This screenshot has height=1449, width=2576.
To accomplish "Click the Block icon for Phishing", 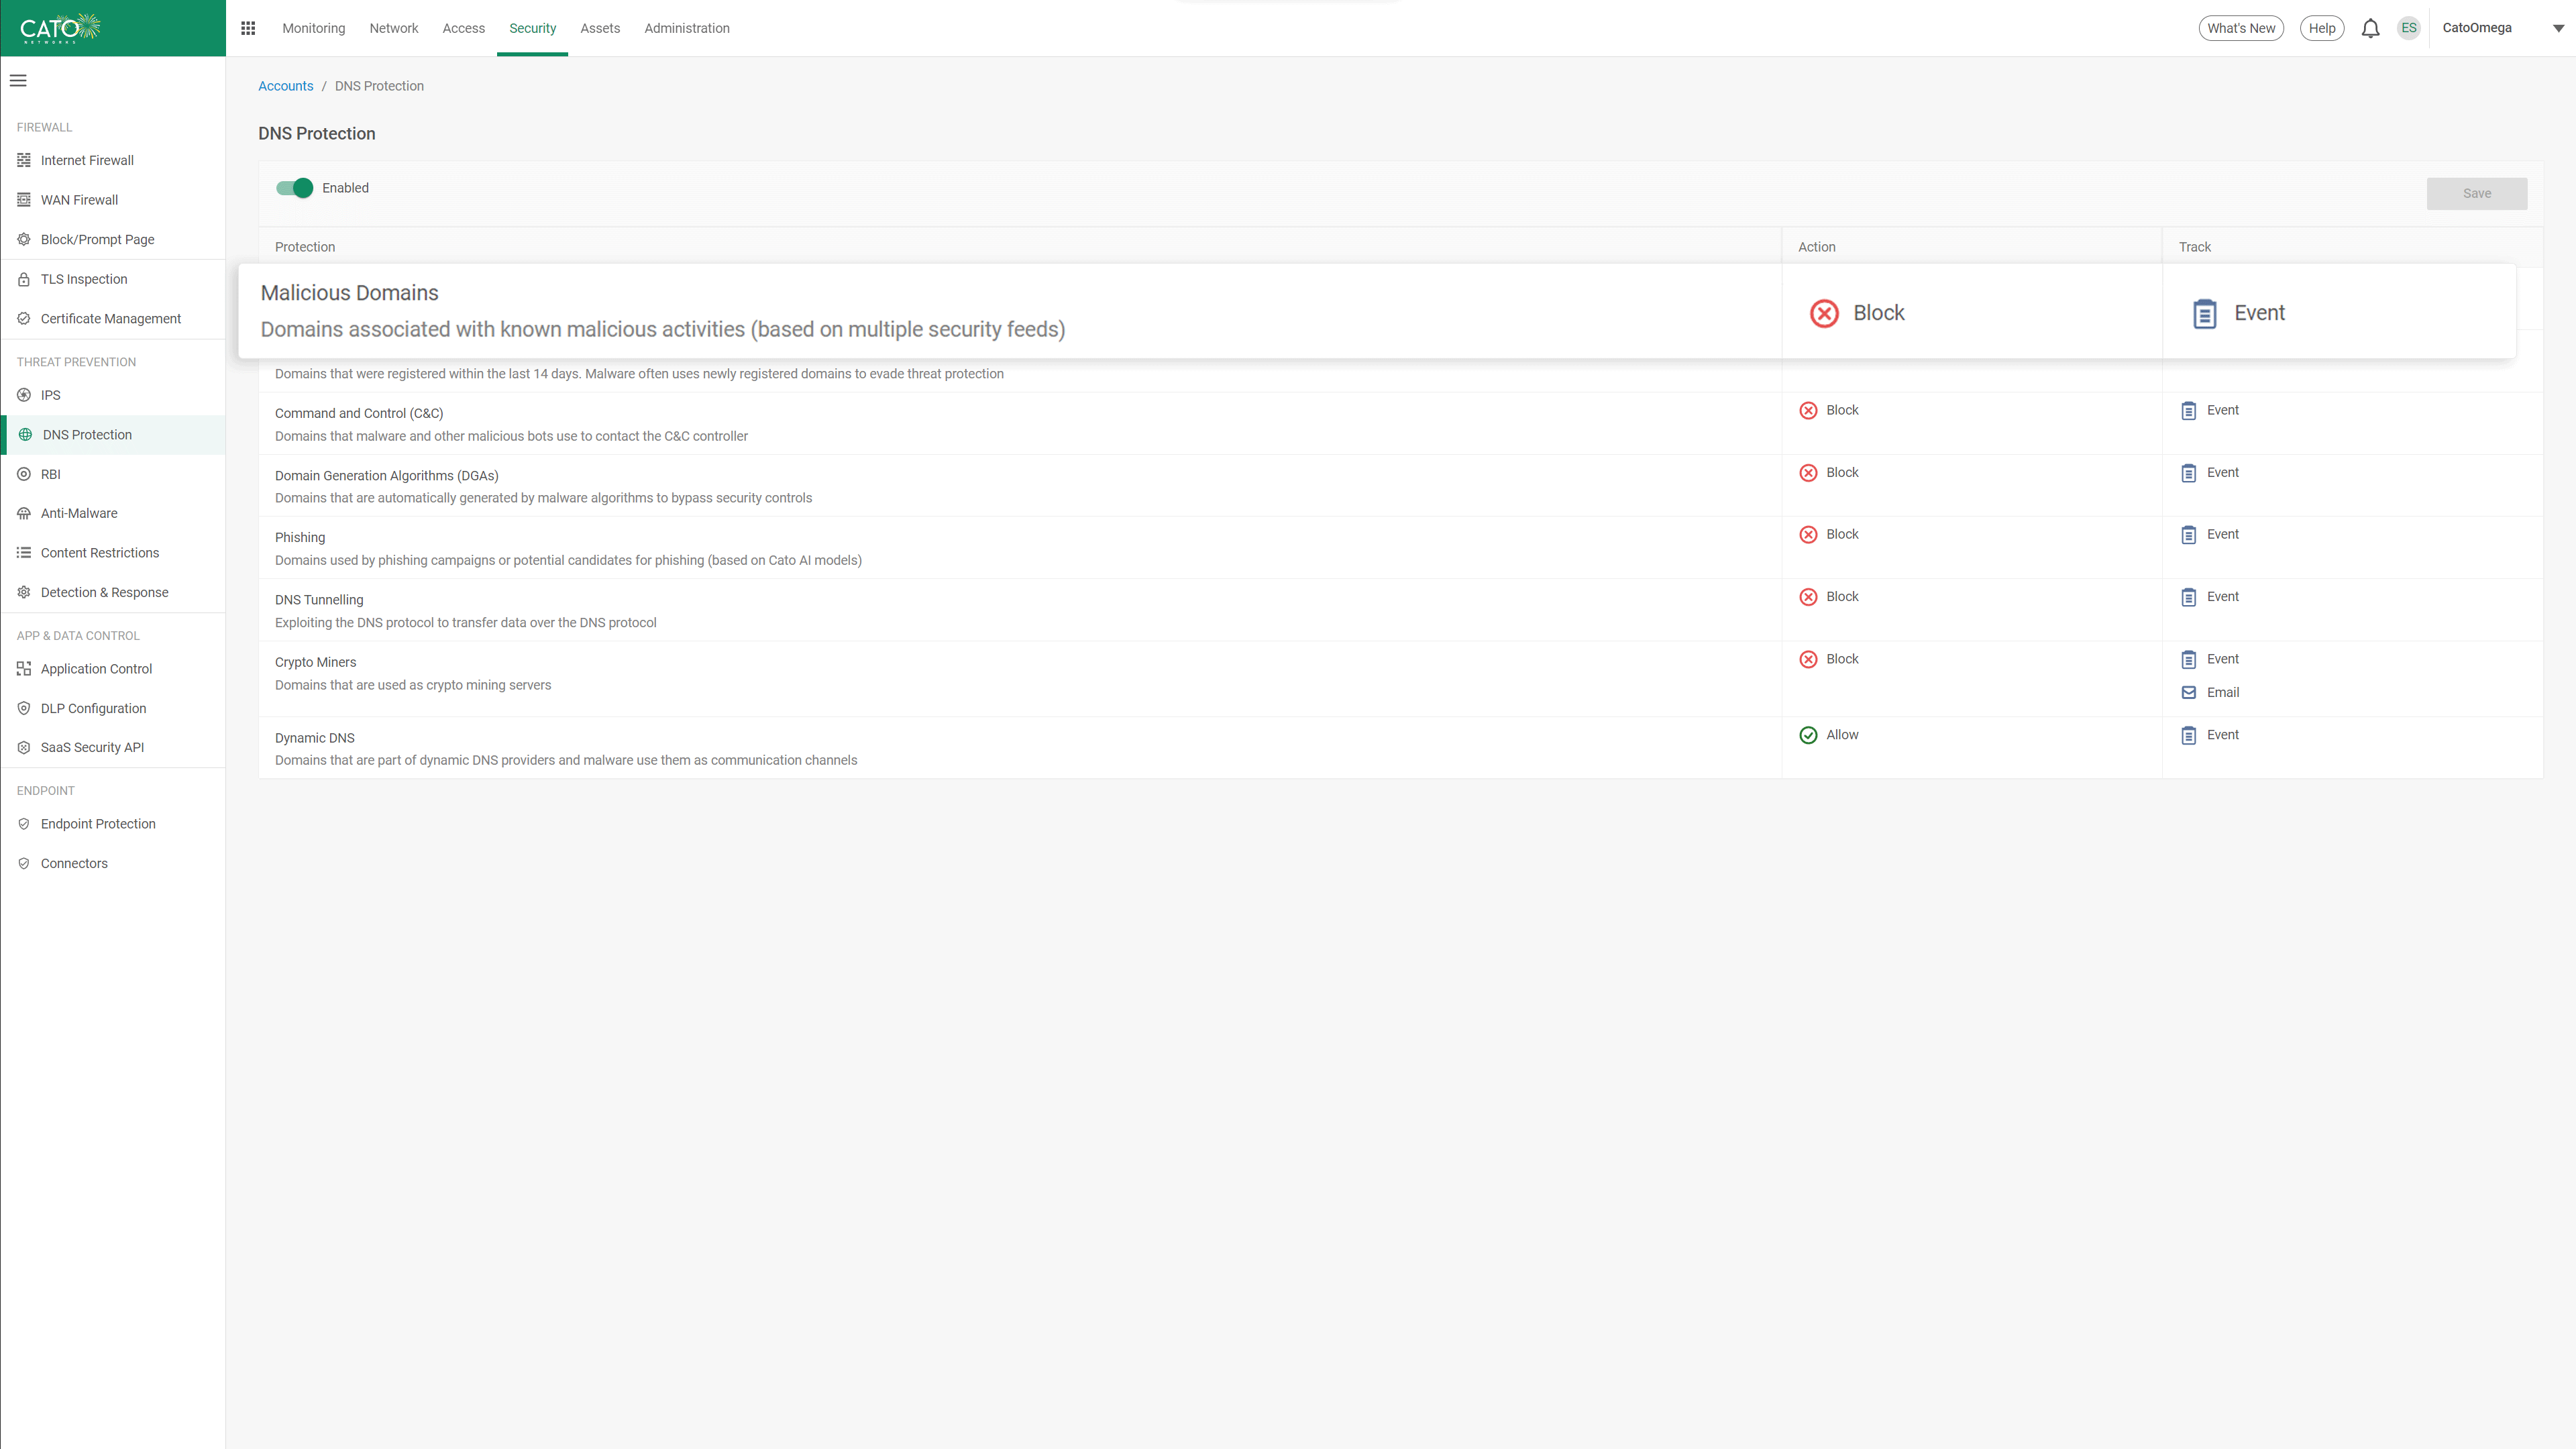I will pyautogui.click(x=1808, y=535).
